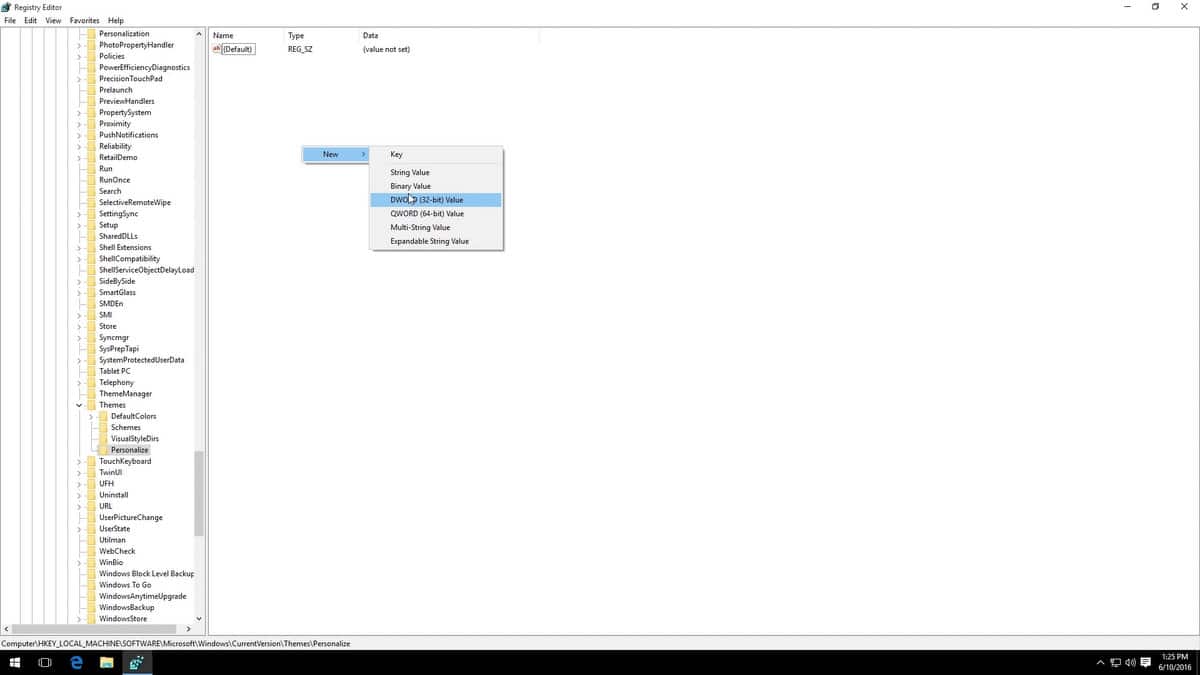The width and height of the screenshot is (1200, 675).
Task: Click the REG_SZ type cell
Action: (x=300, y=49)
